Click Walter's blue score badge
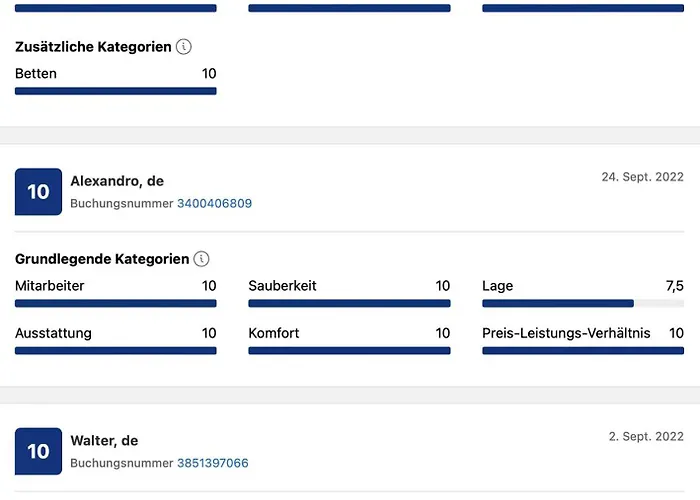This screenshot has height=500, width=700. coord(38,451)
